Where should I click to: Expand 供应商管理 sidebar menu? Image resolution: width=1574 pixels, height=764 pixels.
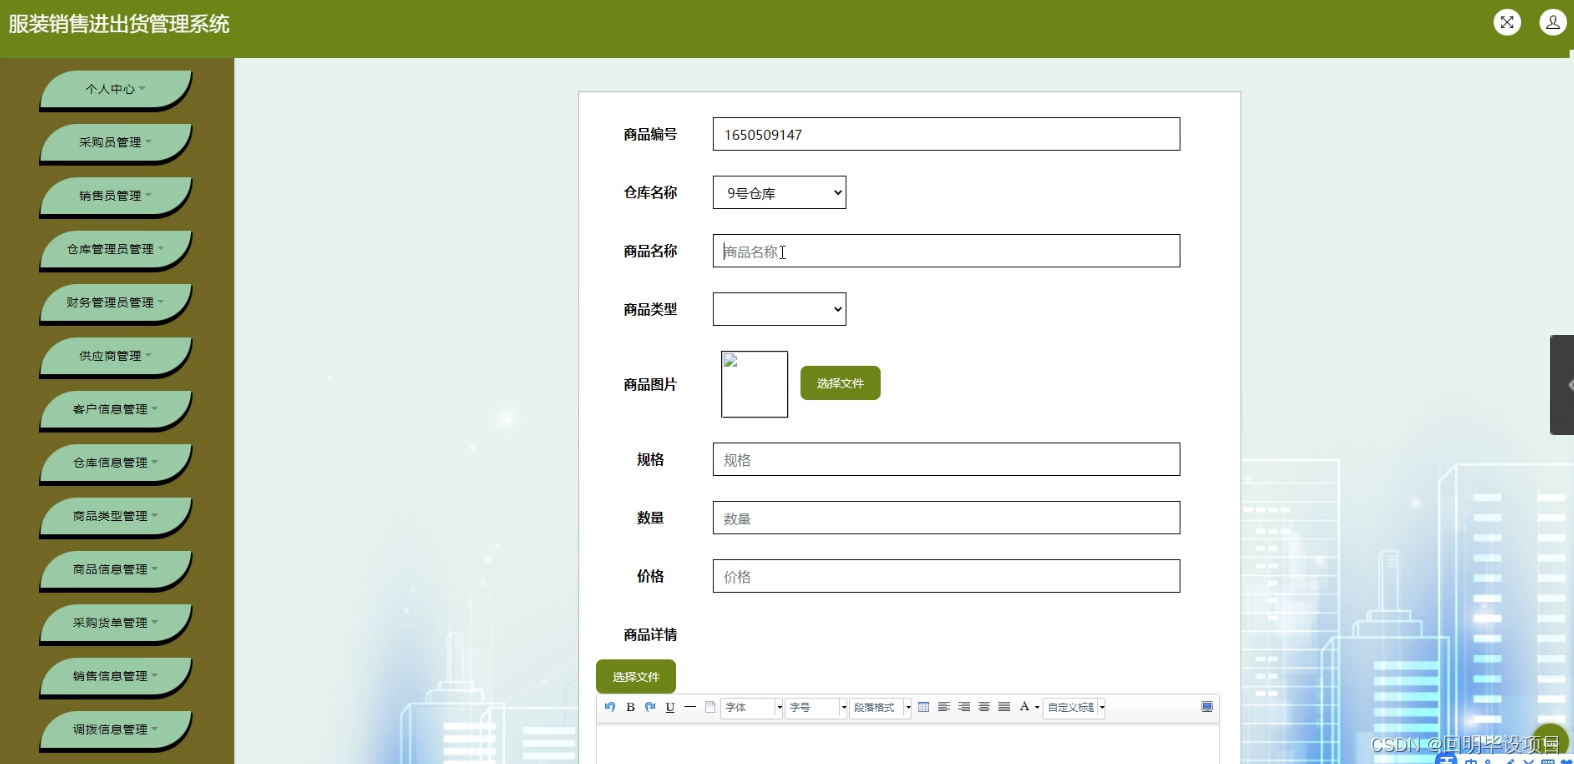pyautogui.click(x=115, y=356)
